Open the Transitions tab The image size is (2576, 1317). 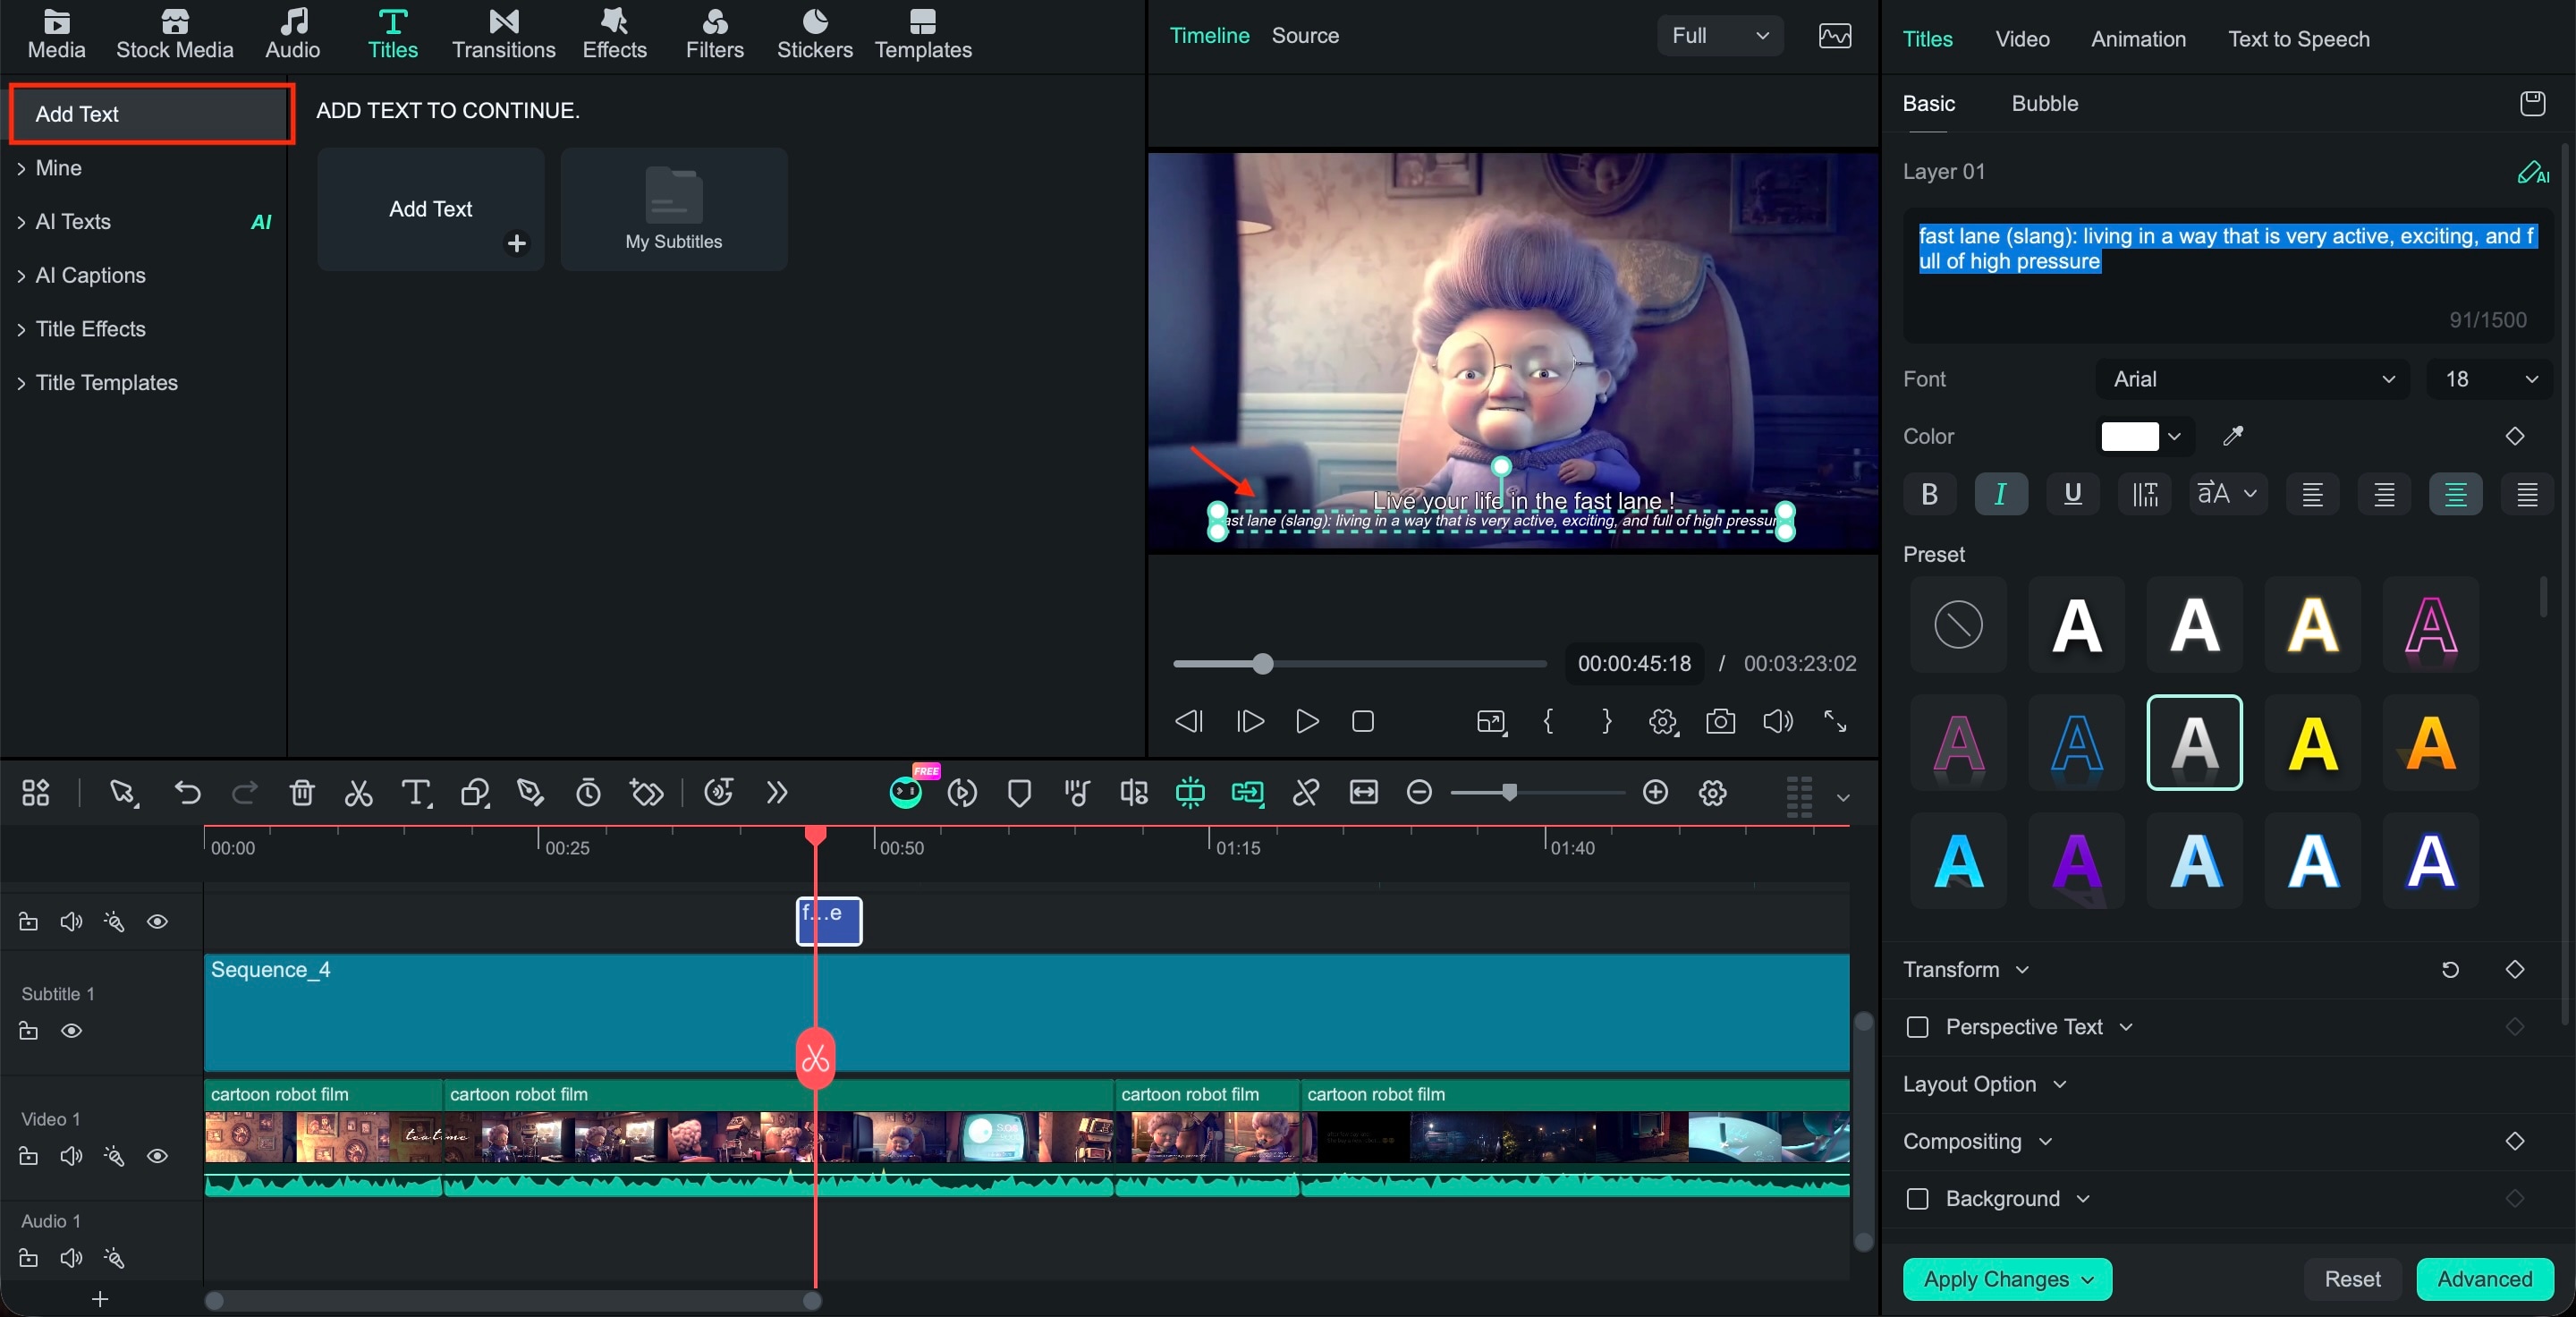pyautogui.click(x=503, y=35)
